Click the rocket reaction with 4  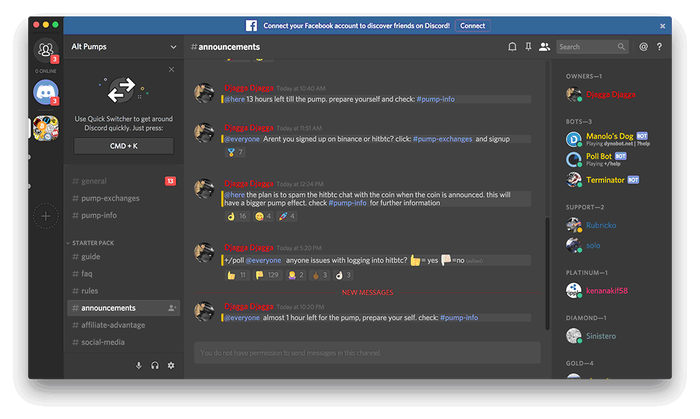click(287, 216)
